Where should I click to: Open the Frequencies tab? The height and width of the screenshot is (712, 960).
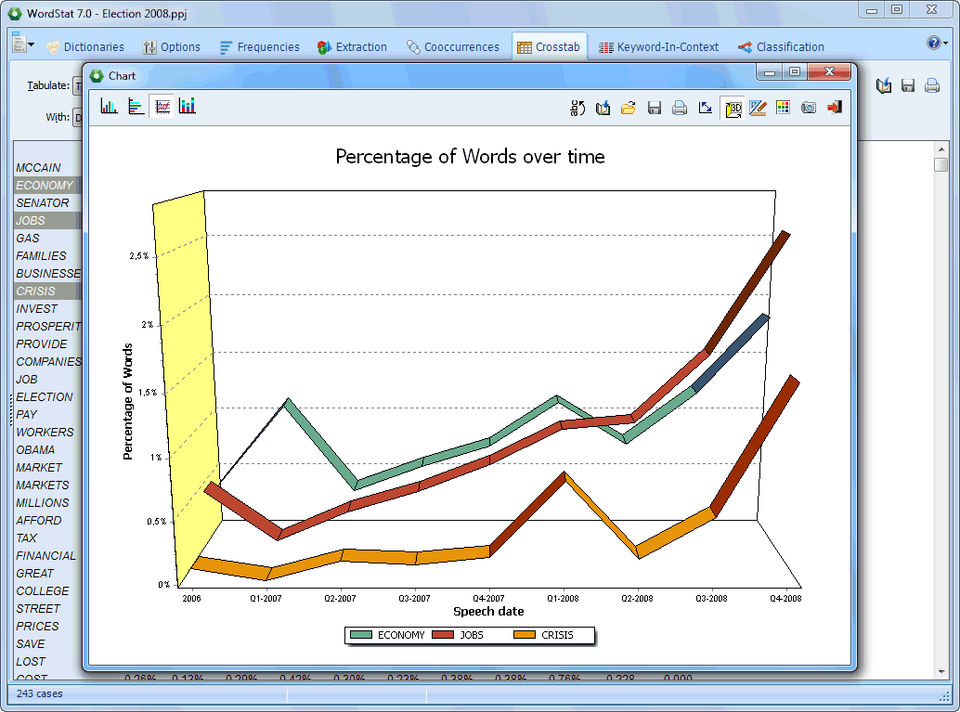[x=260, y=47]
